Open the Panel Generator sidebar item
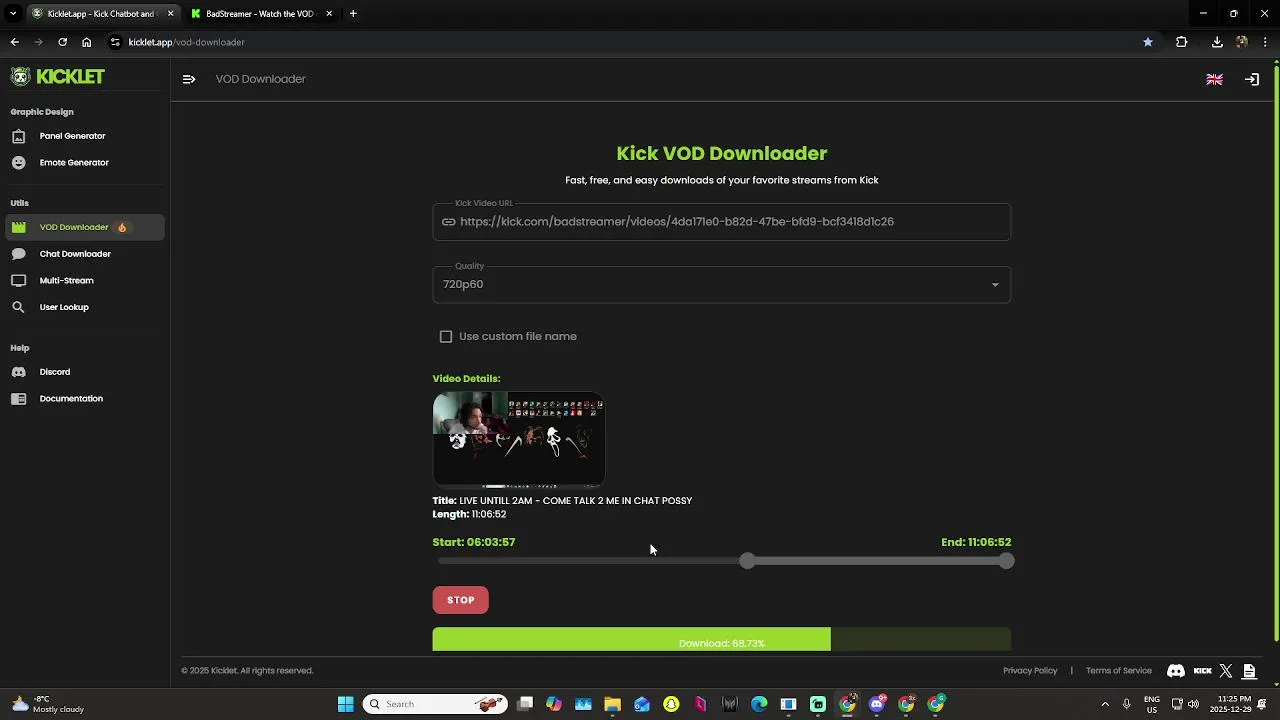Image resolution: width=1280 pixels, height=720 pixels. click(84, 136)
